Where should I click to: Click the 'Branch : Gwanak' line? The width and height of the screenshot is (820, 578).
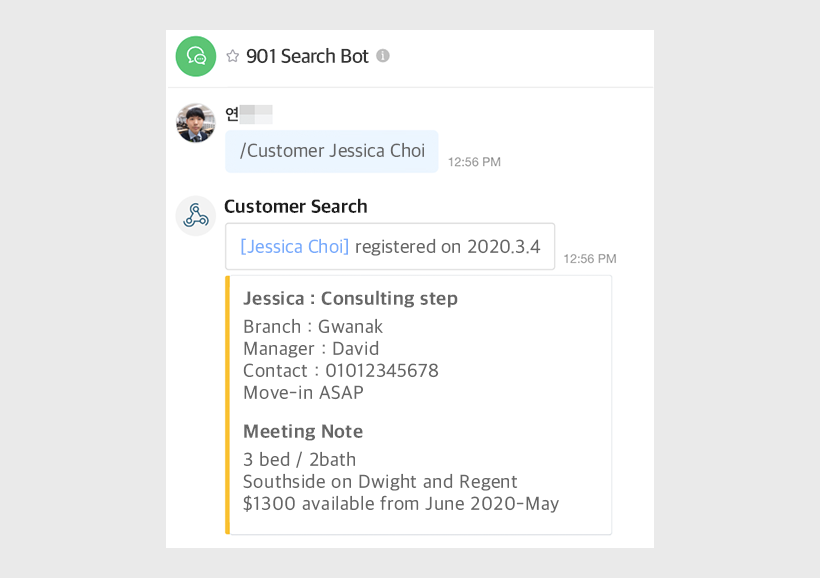pyautogui.click(x=312, y=327)
